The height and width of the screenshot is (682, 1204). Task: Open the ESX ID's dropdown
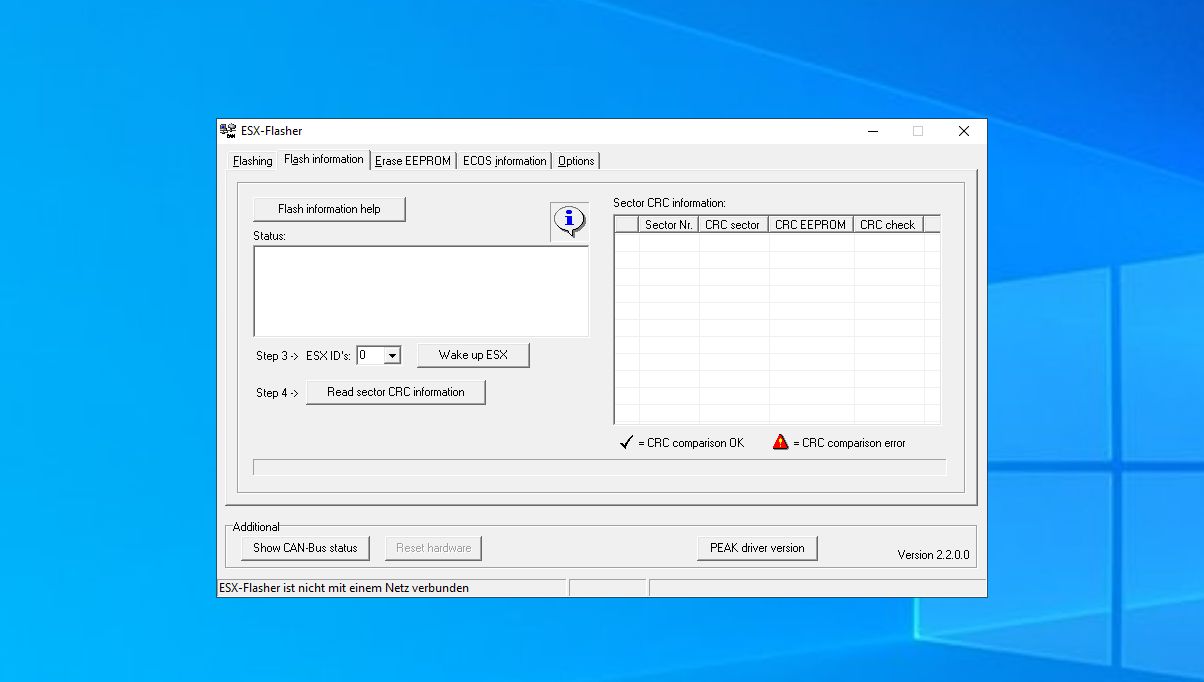click(394, 354)
